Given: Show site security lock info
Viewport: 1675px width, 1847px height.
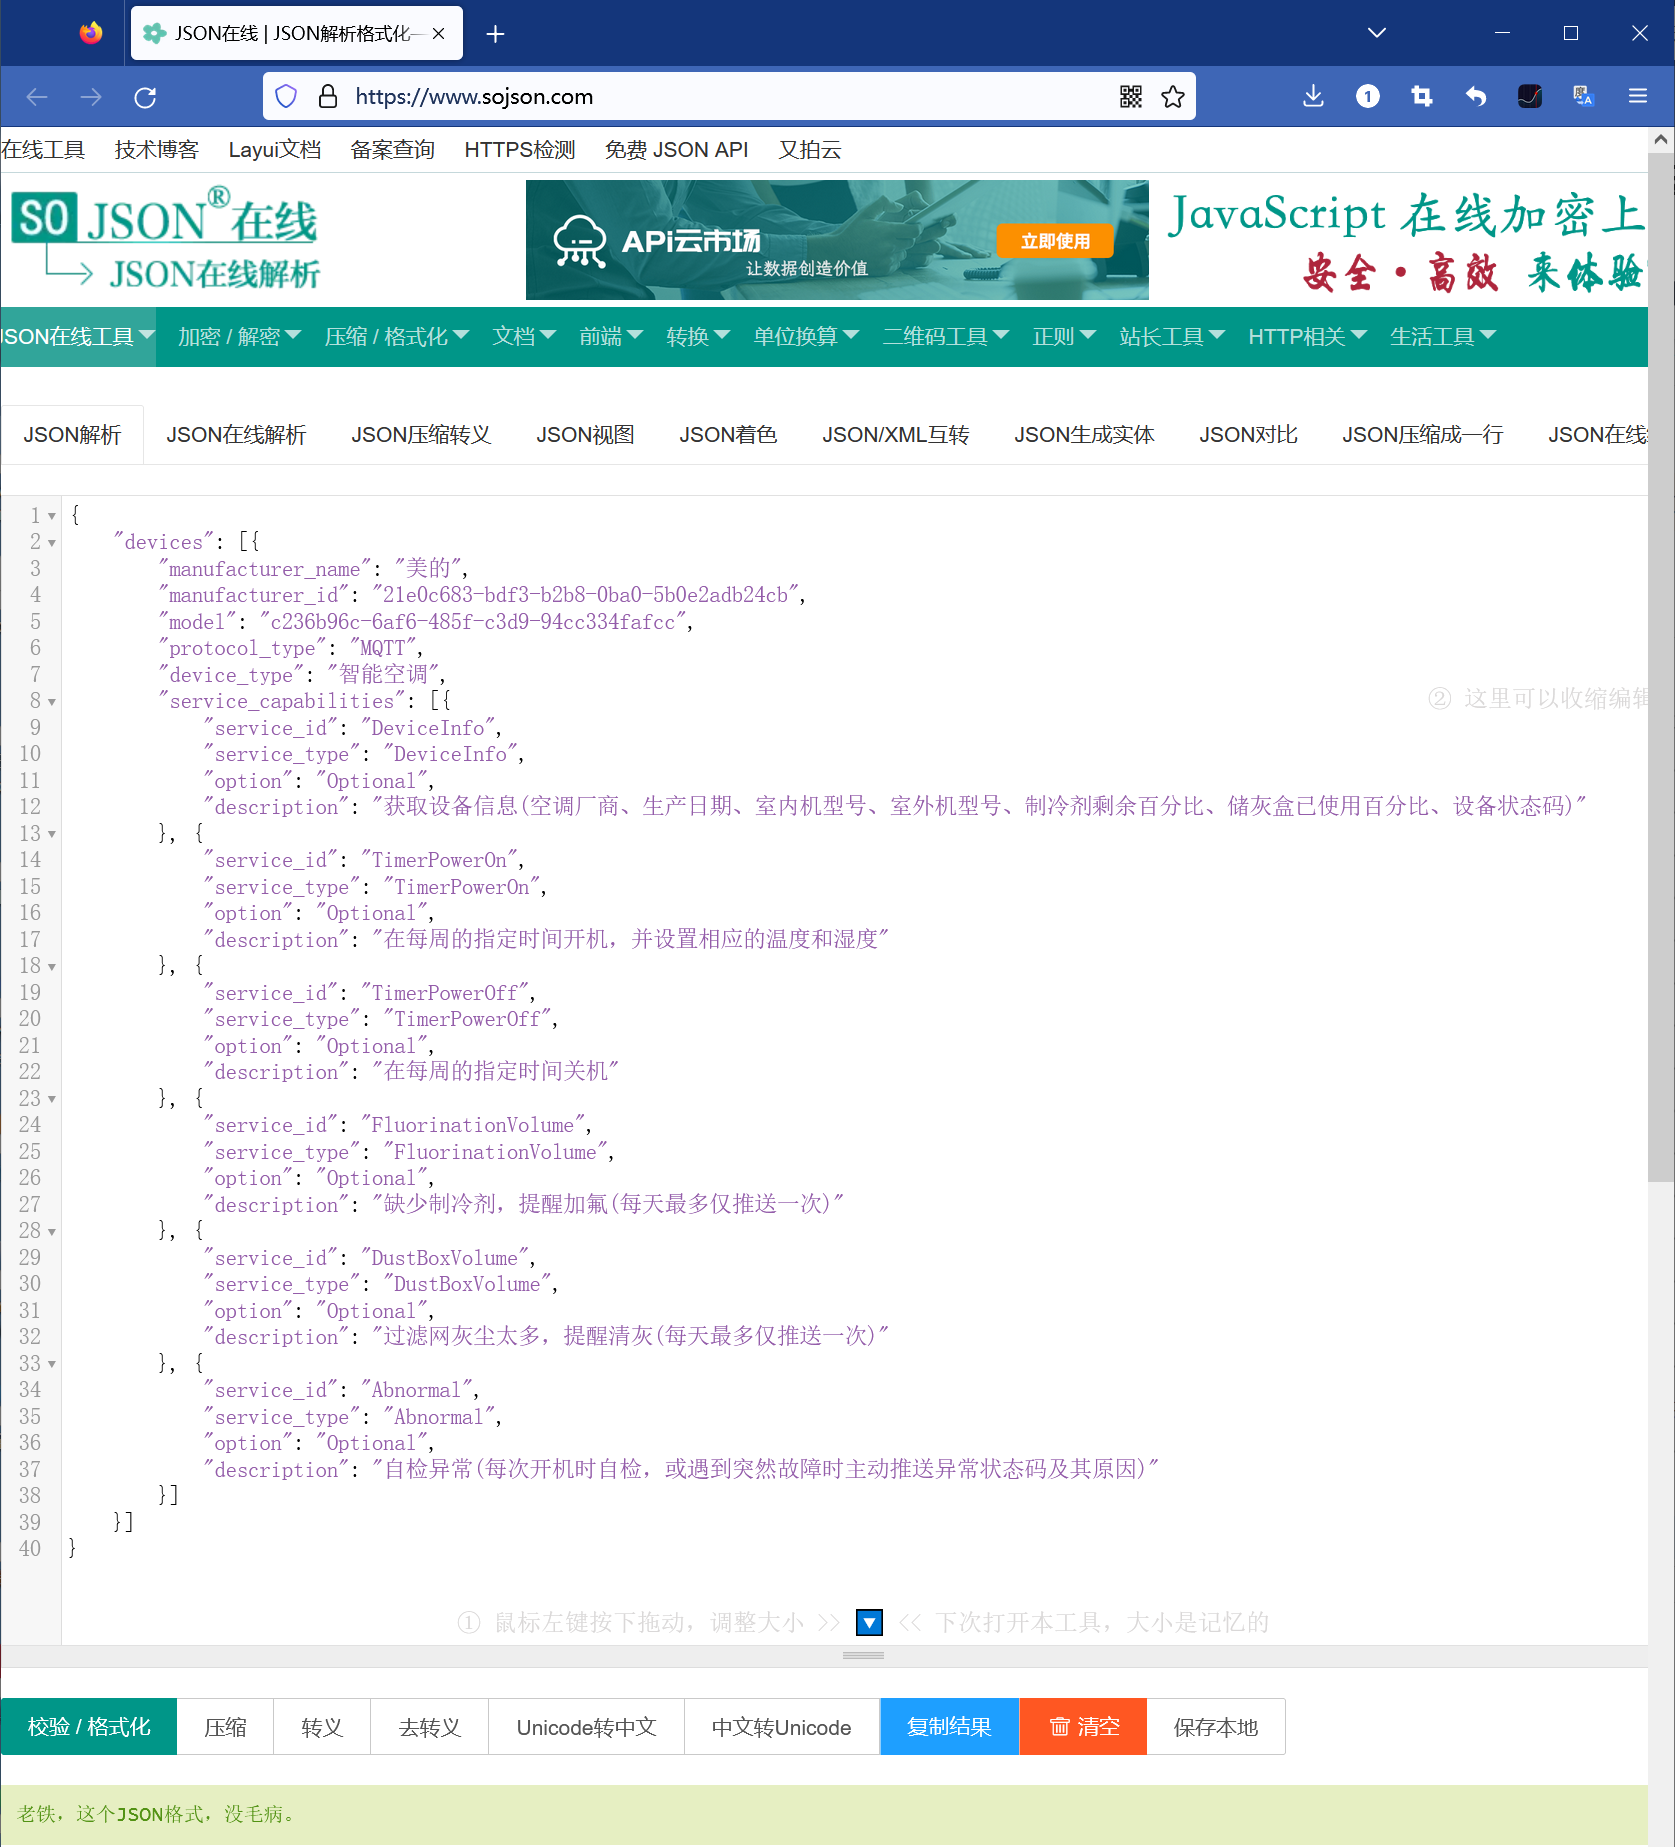Looking at the screenshot, I should click(x=328, y=97).
